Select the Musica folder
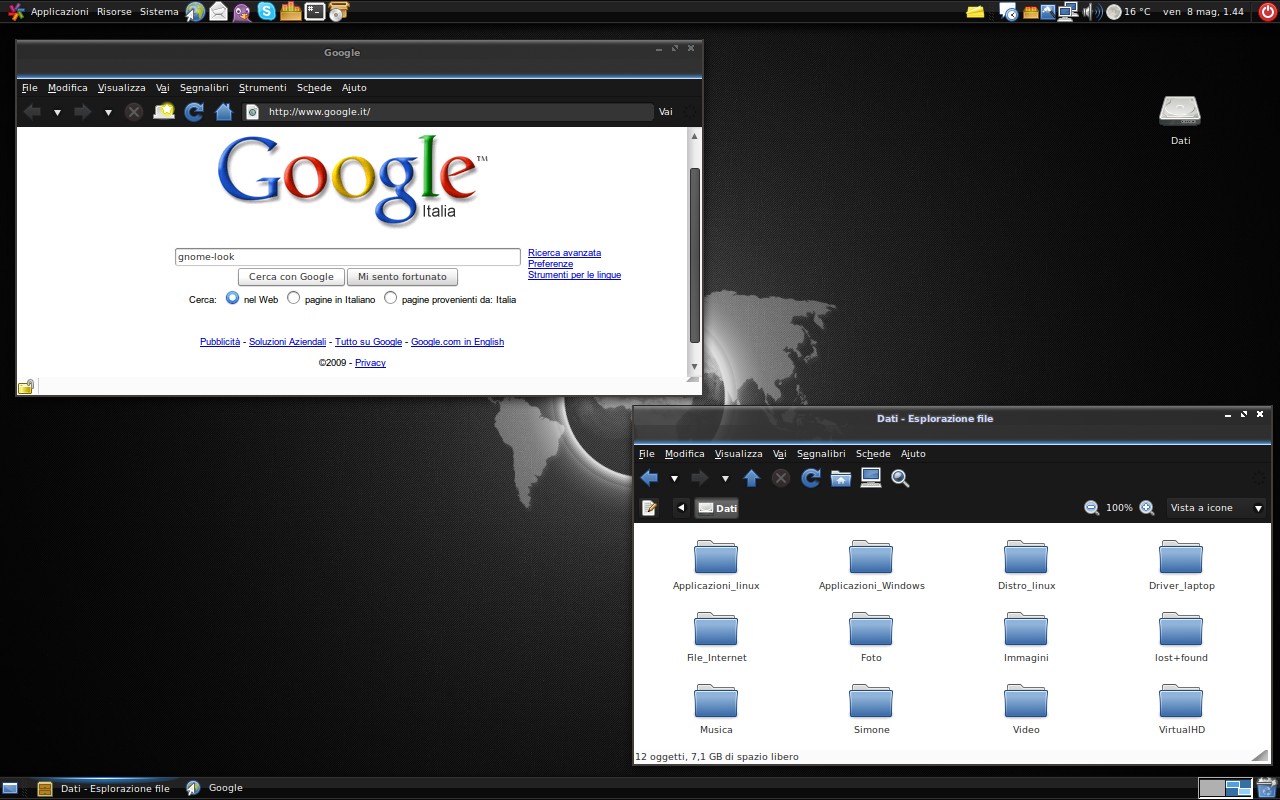This screenshot has width=1280, height=800. coord(716,709)
